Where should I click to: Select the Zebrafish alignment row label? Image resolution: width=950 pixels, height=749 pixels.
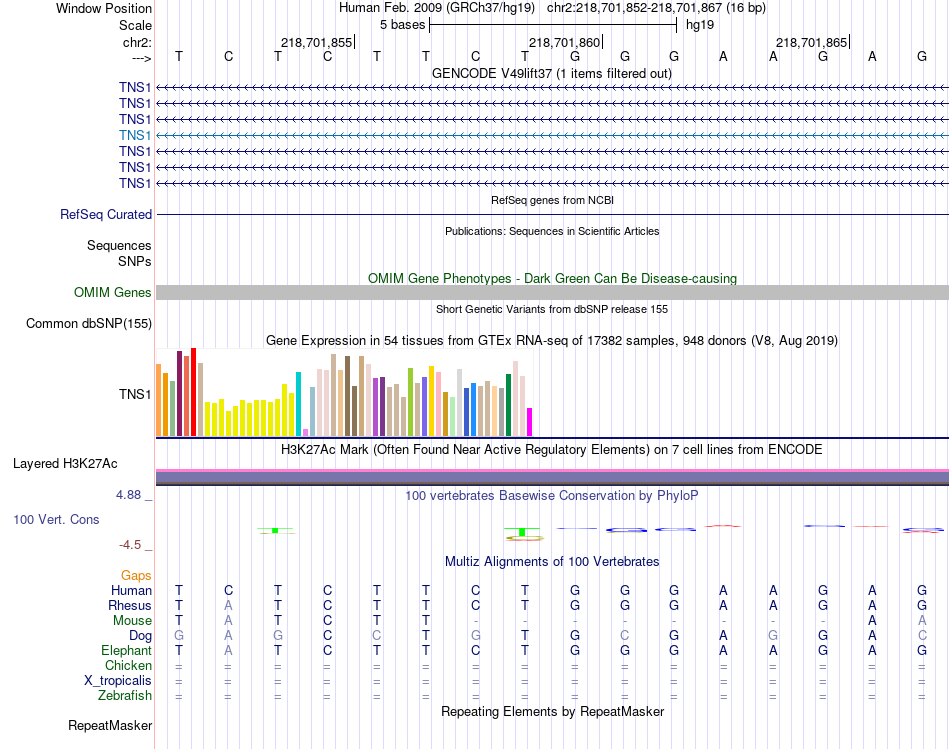125,696
